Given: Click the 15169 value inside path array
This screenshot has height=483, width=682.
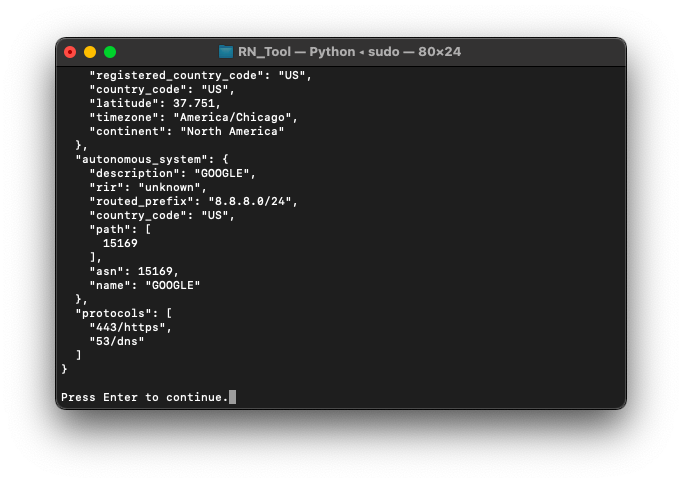Looking at the screenshot, I should [x=120, y=243].
